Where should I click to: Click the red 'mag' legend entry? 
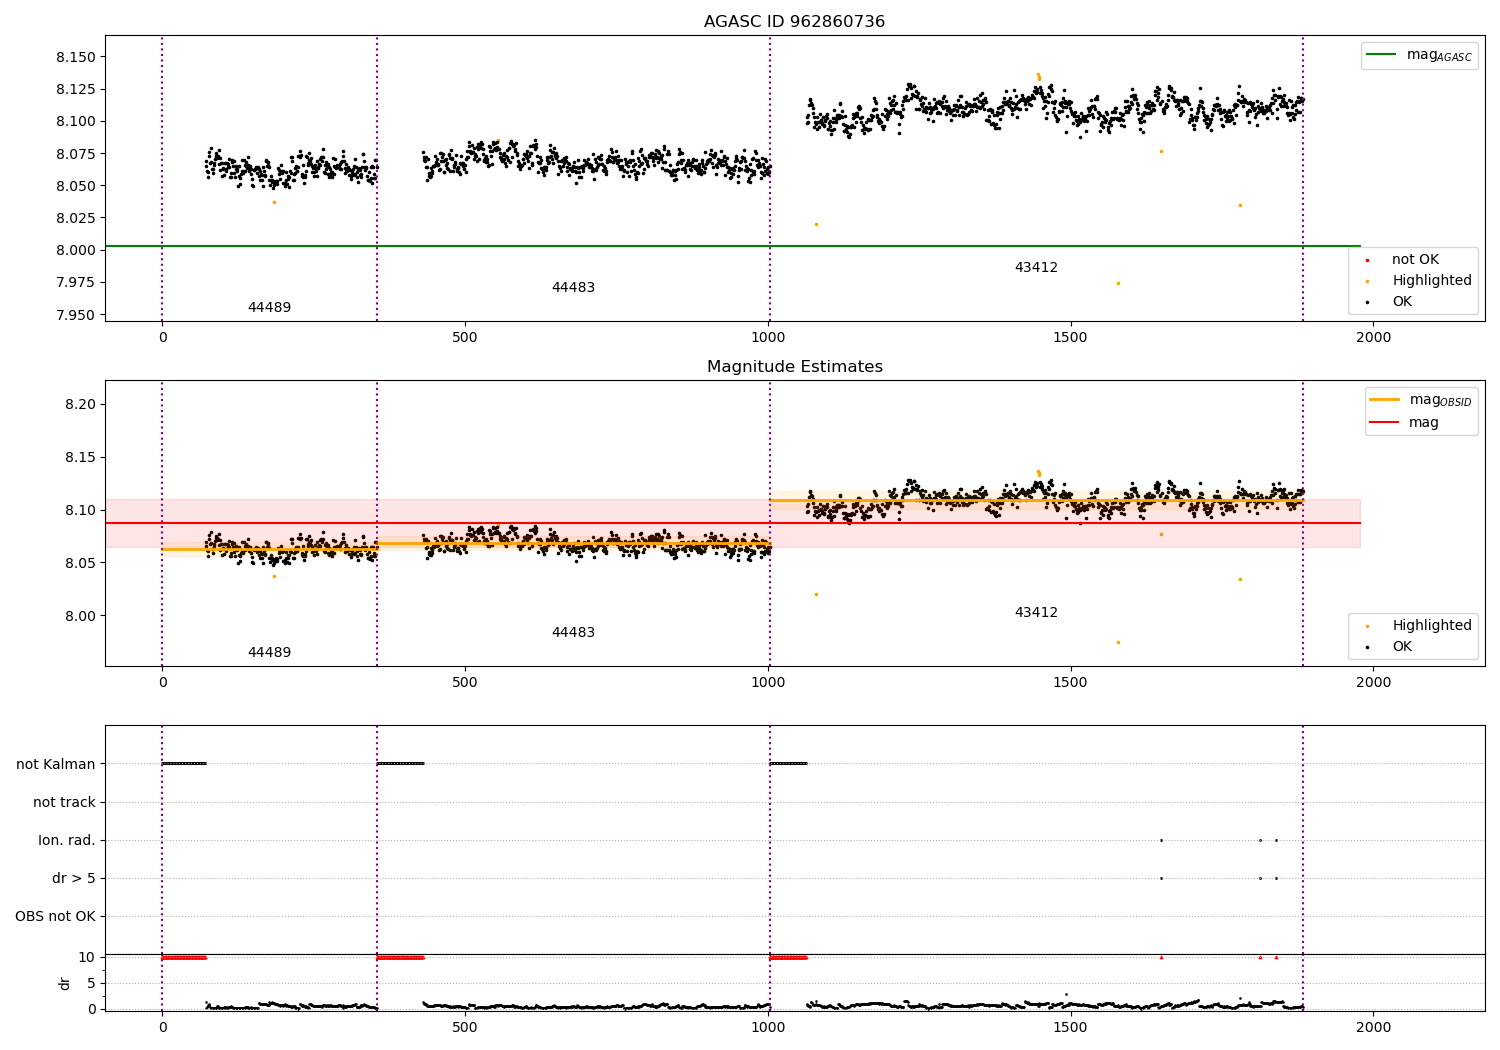pos(1405,422)
